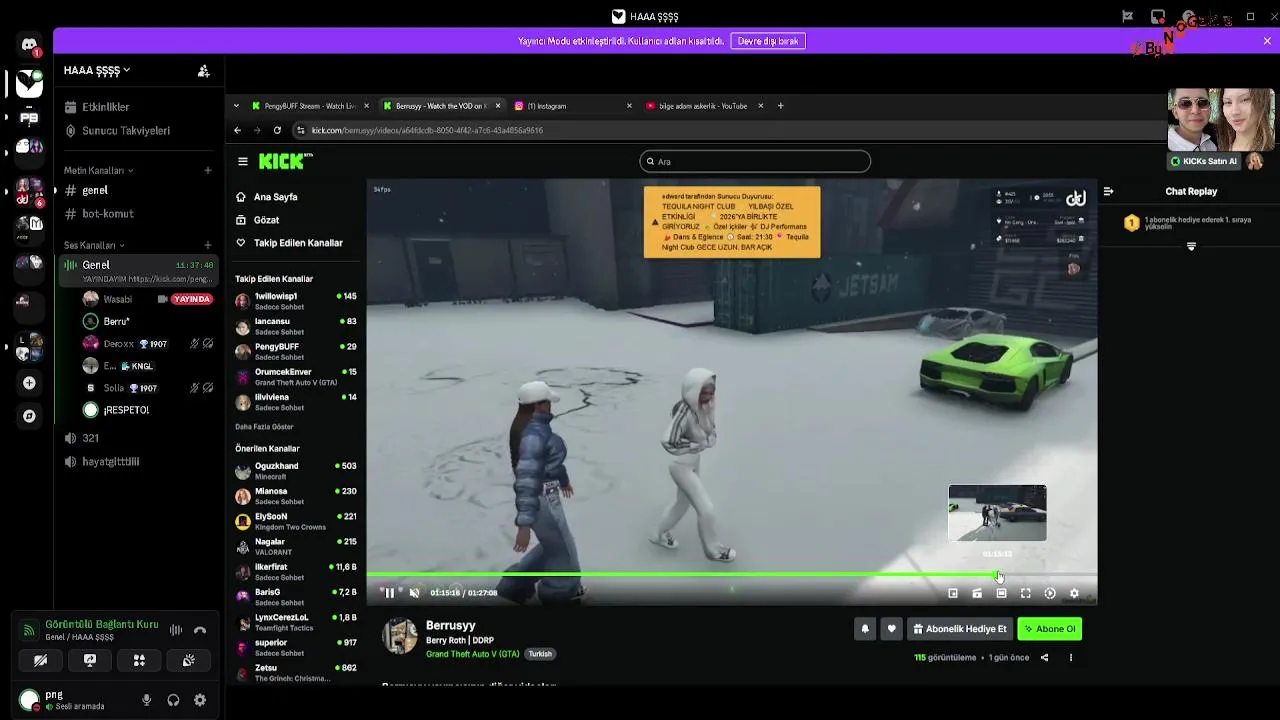Viewport: 1280px width, 720px height.
Task: Open Grand Theft Auto V category link
Action: pos(473,654)
